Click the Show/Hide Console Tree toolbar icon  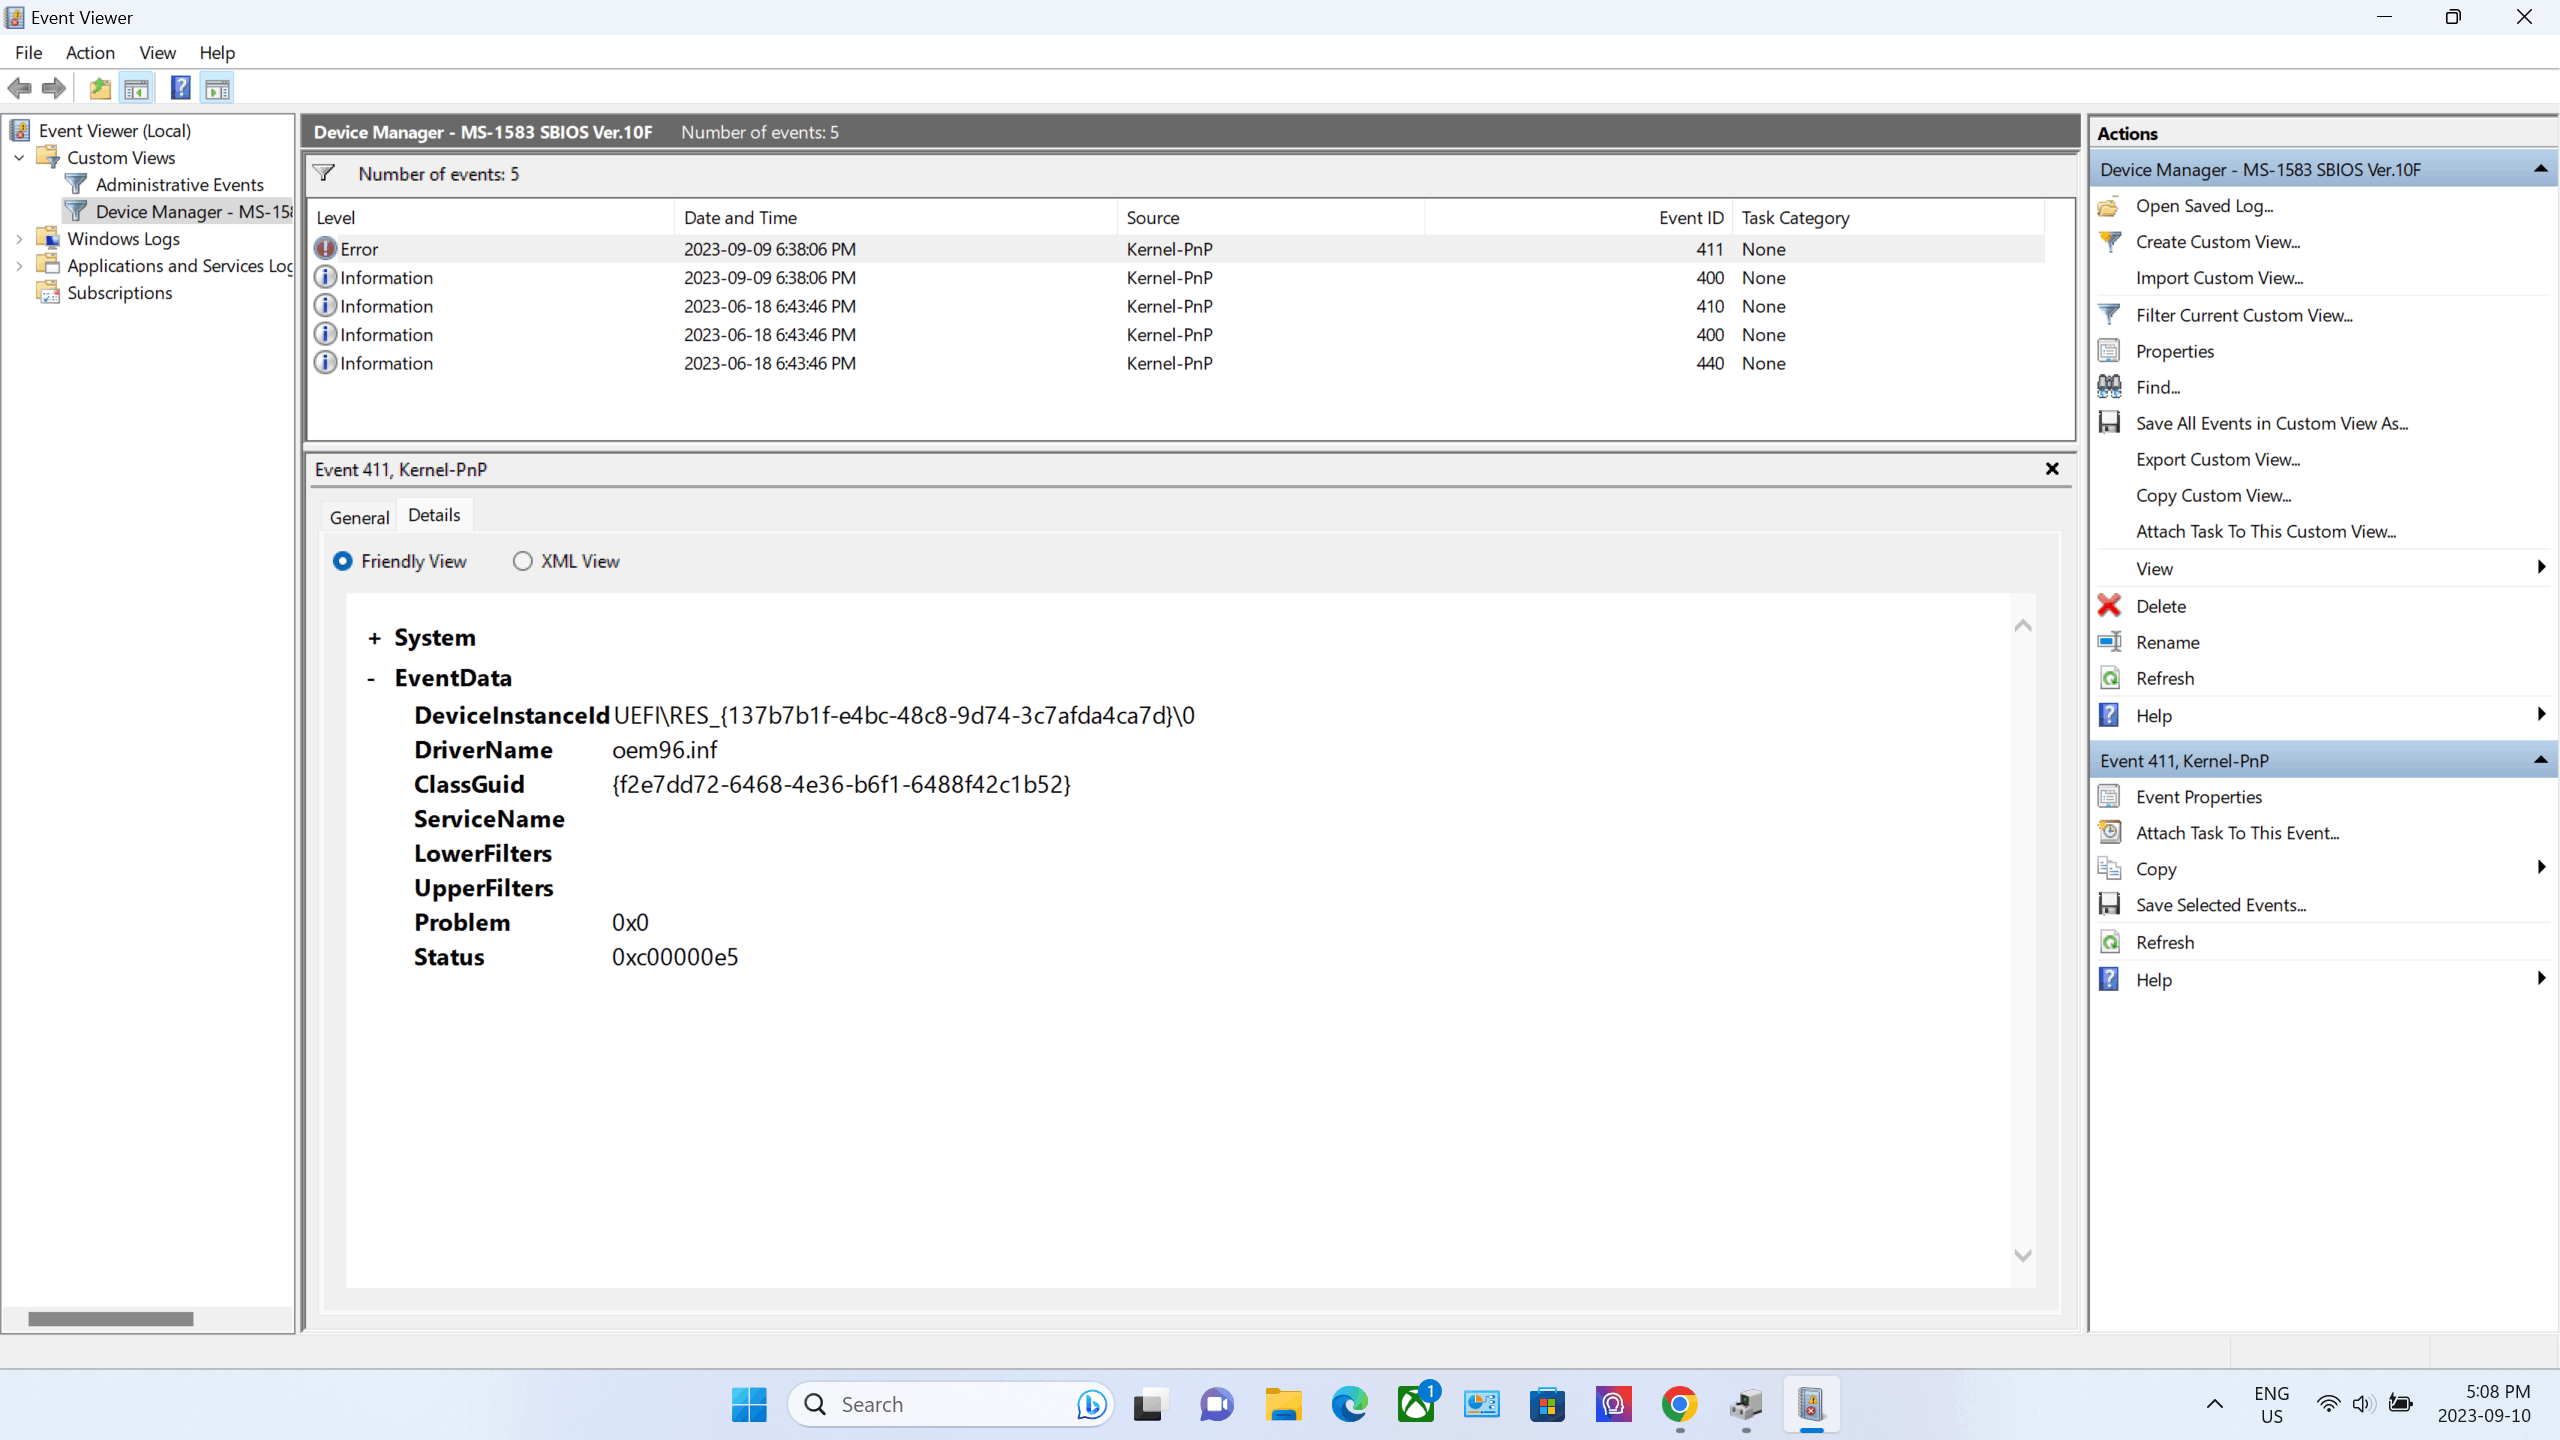point(136,88)
